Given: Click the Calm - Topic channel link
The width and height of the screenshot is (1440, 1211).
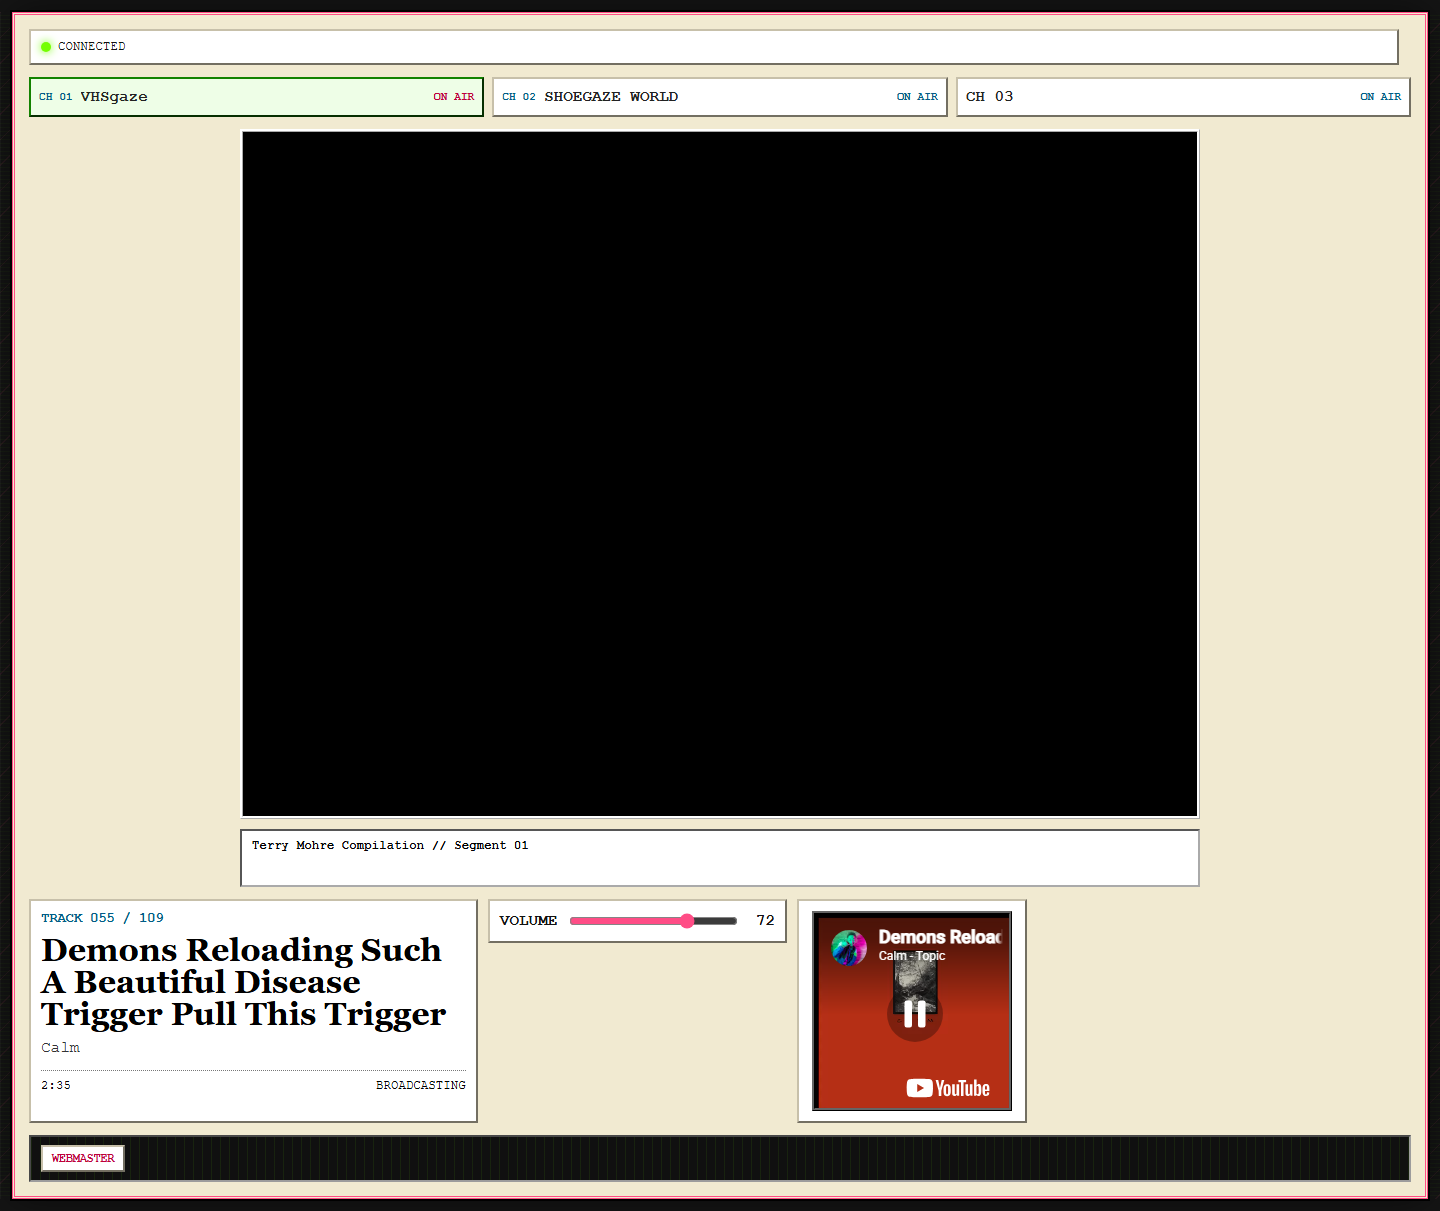Looking at the screenshot, I should [x=912, y=956].
